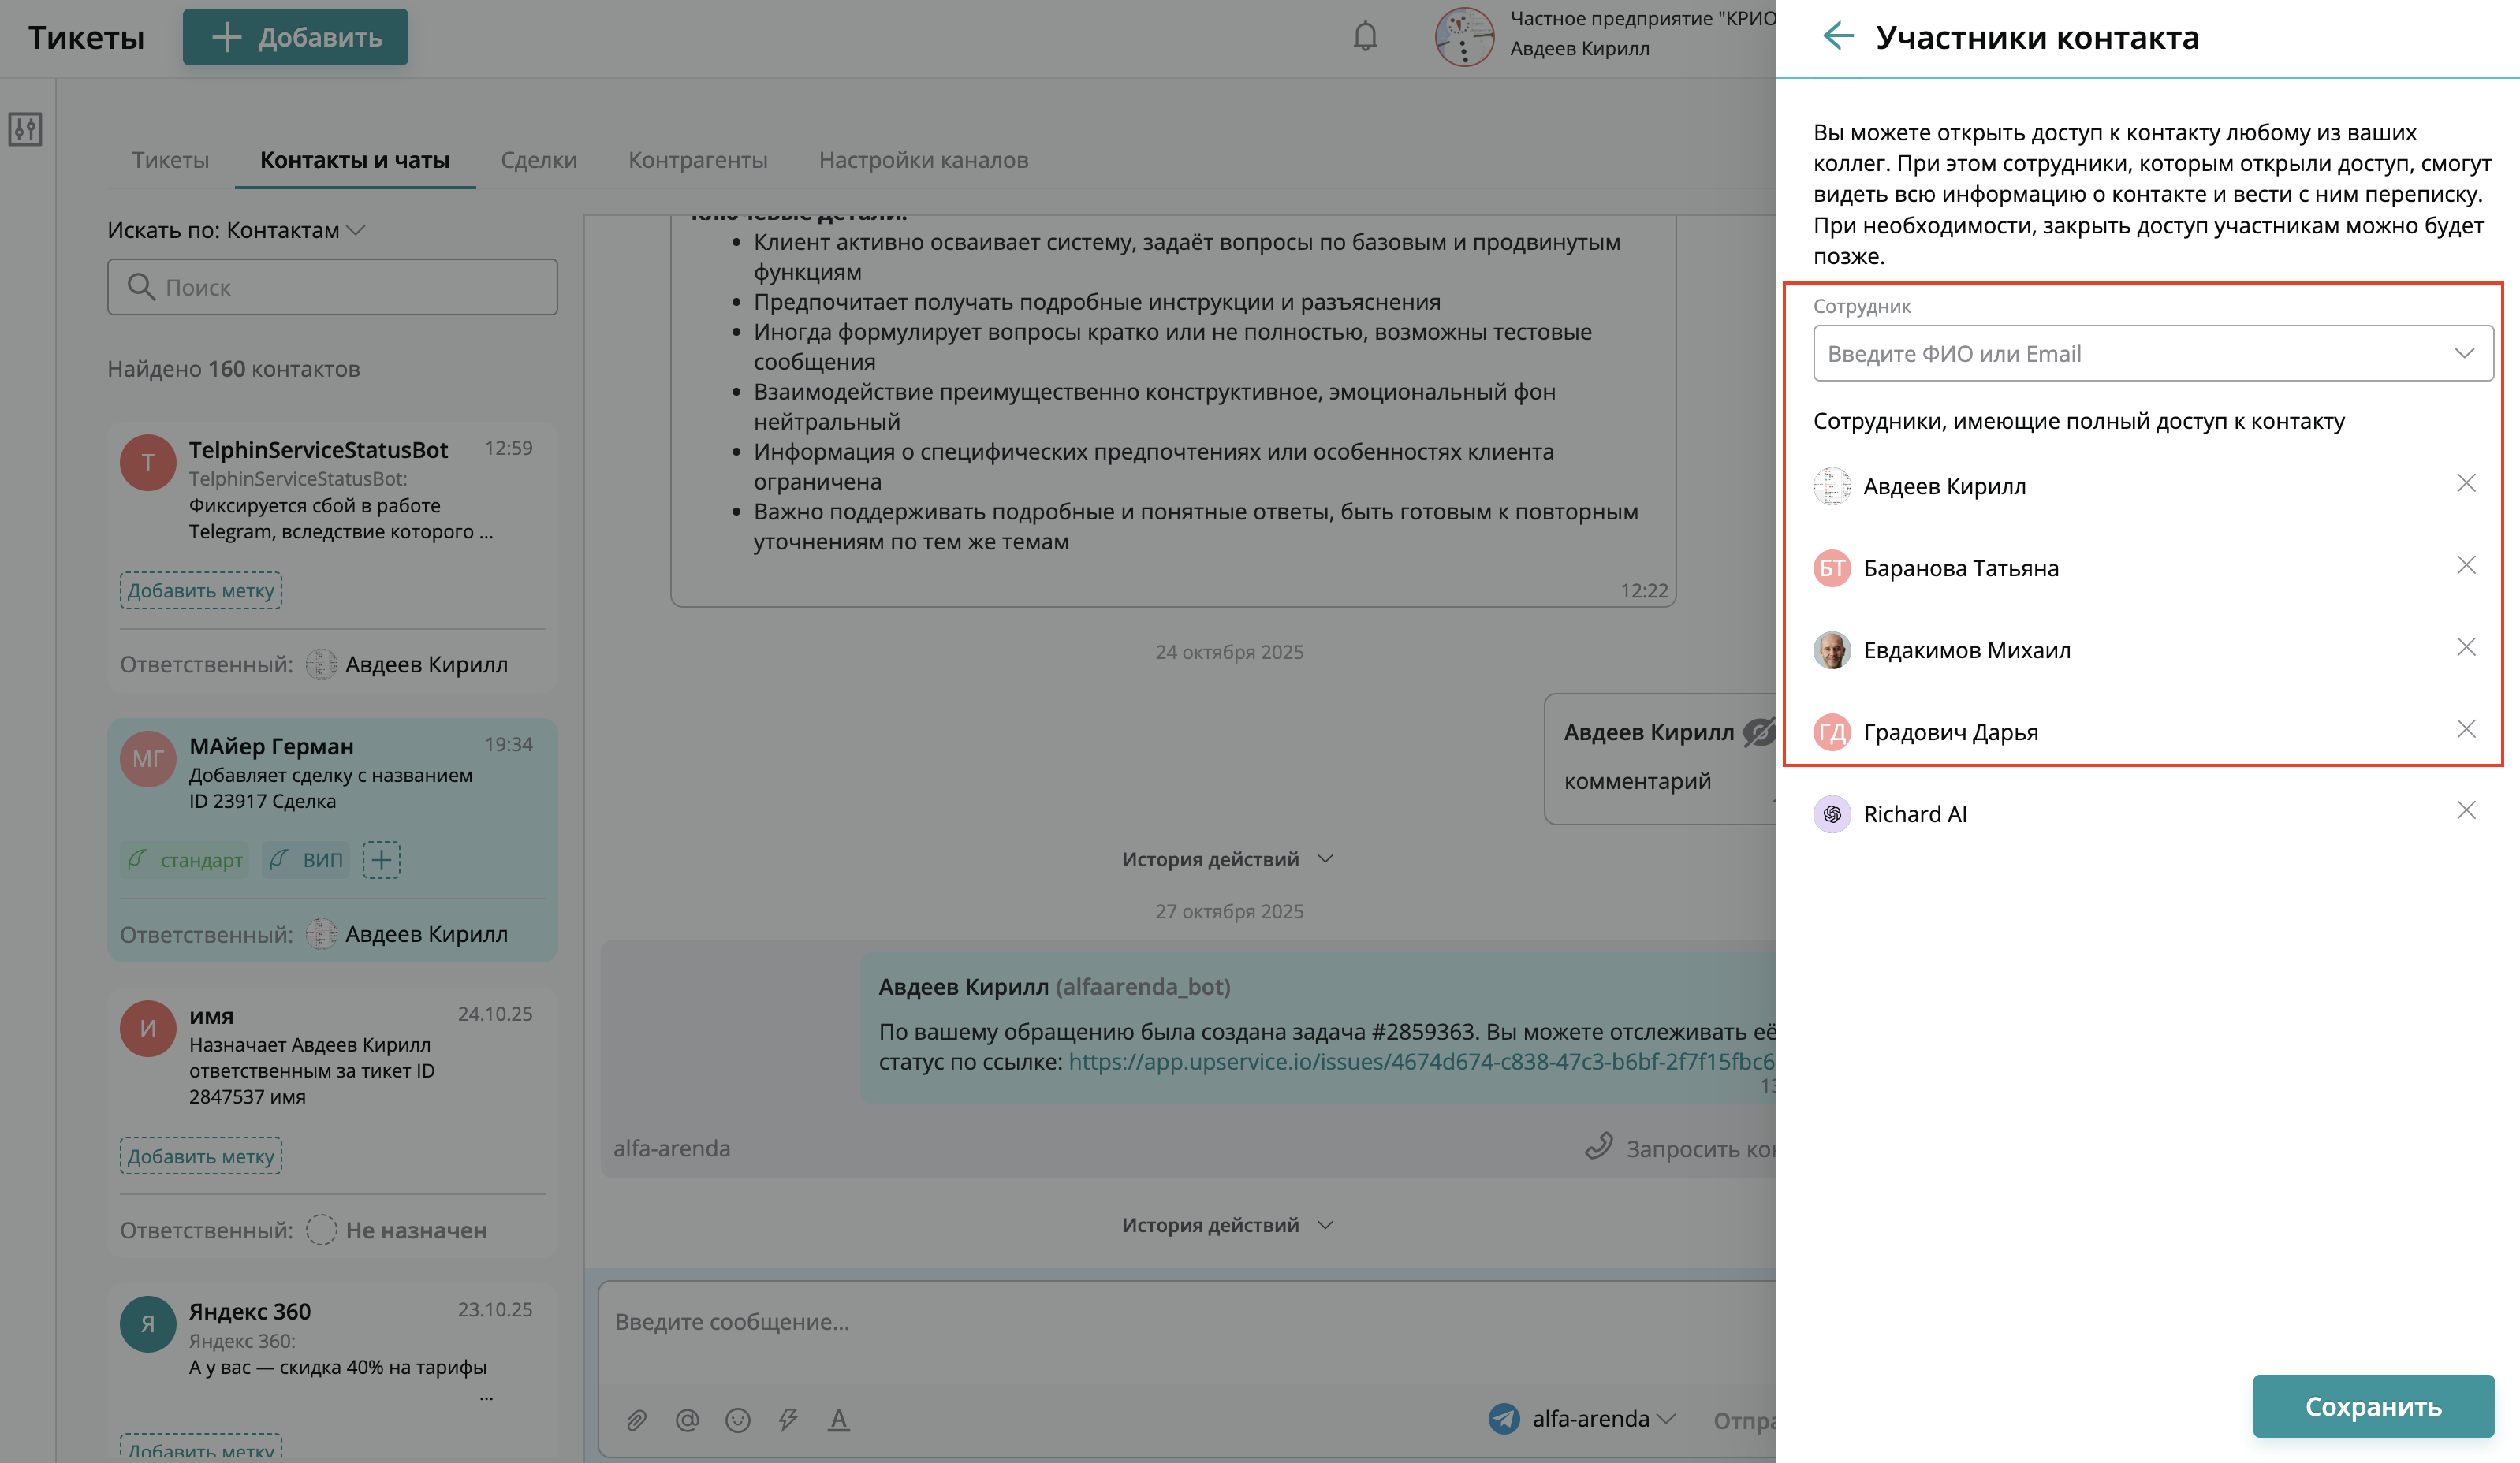2520x1463 pixels.
Task: Click the attach file paperclip icon
Action: pyautogui.click(x=637, y=1419)
